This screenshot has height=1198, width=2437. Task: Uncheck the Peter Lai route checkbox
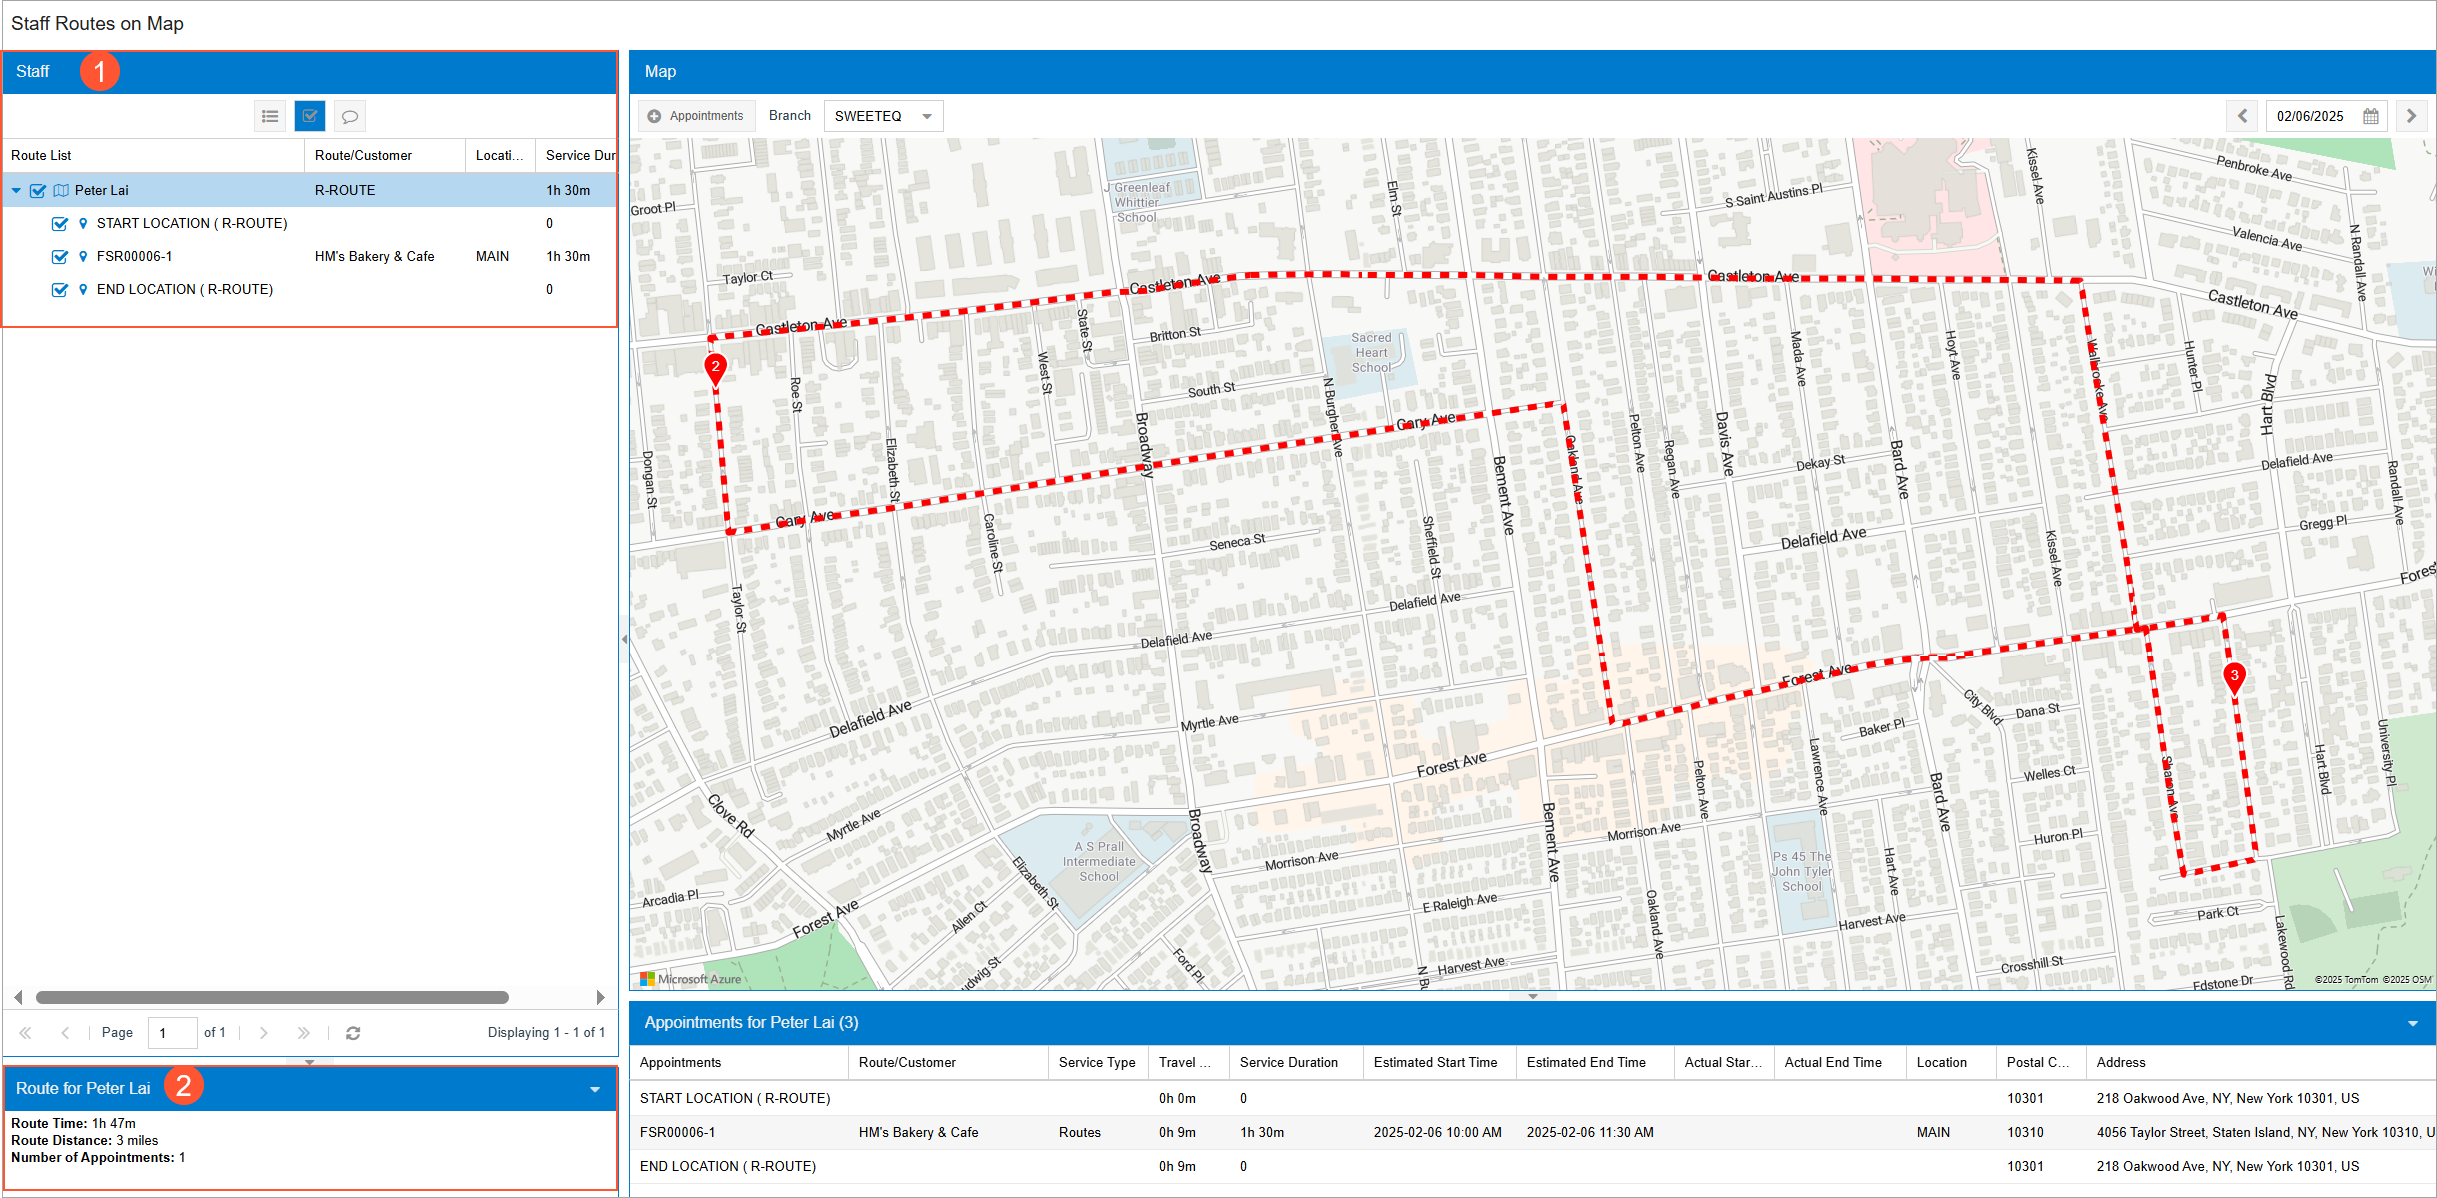38,190
